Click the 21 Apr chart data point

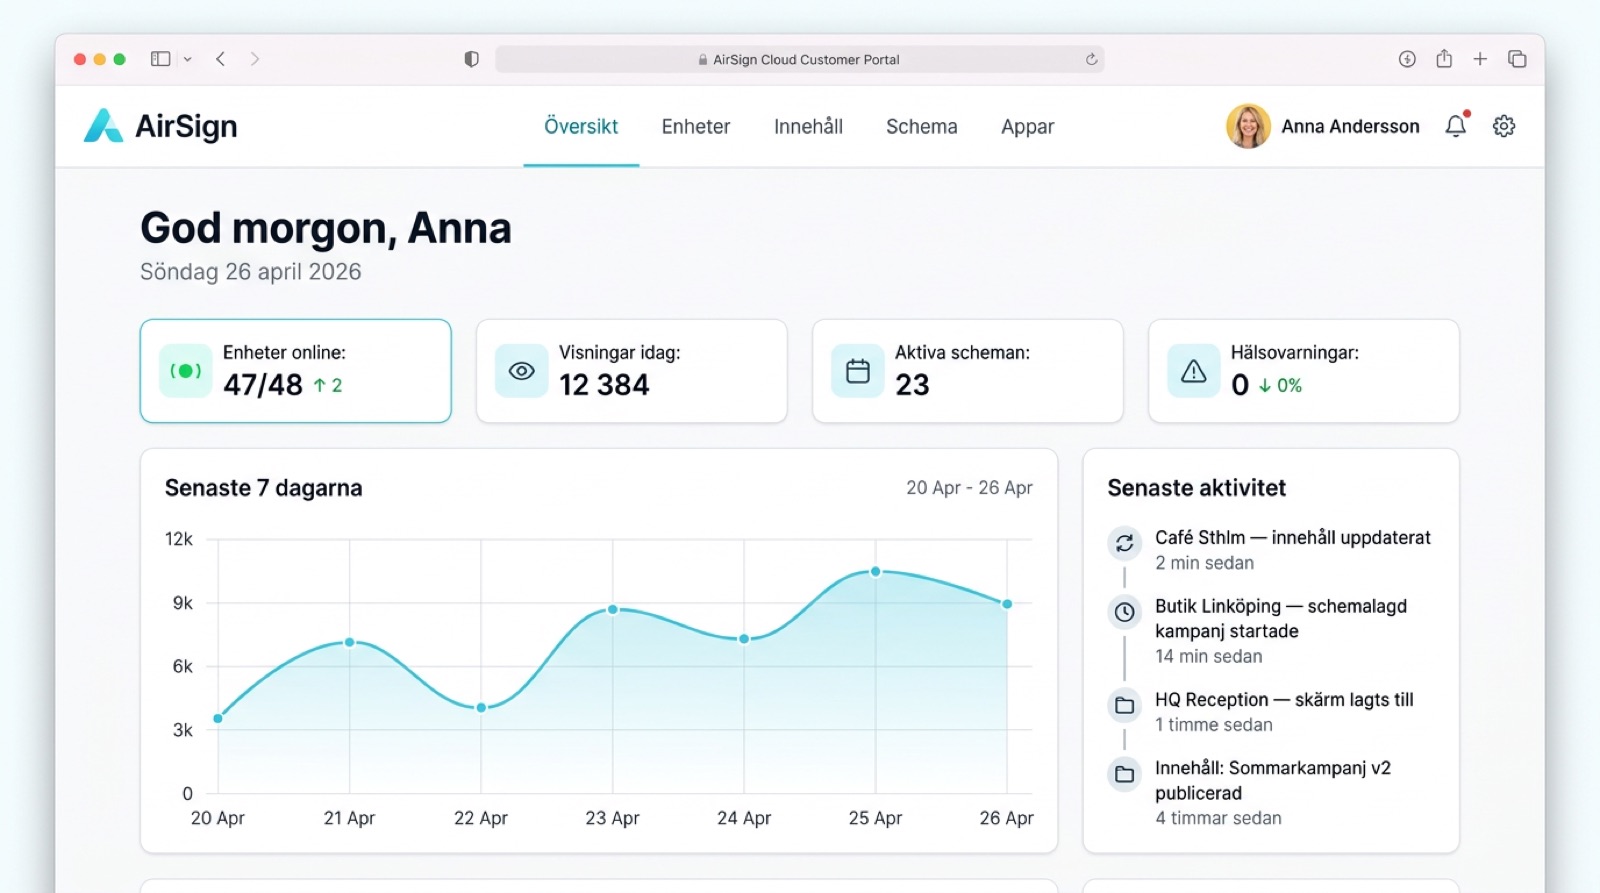click(349, 642)
